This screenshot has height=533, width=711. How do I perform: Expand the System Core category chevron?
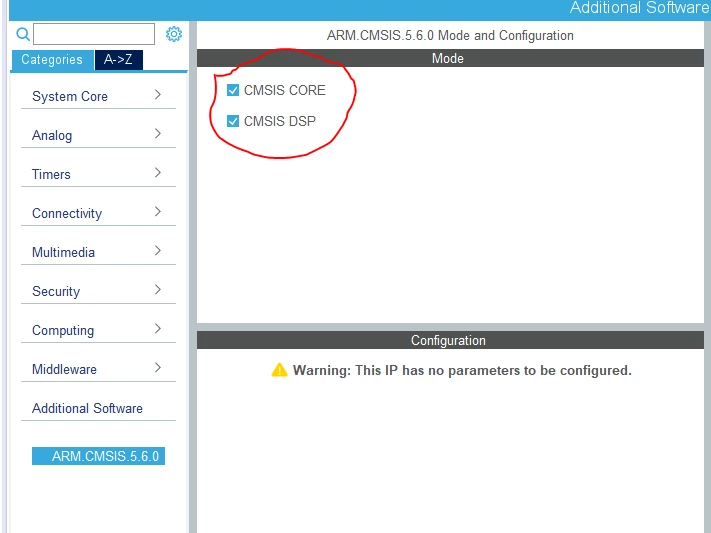point(158,95)
